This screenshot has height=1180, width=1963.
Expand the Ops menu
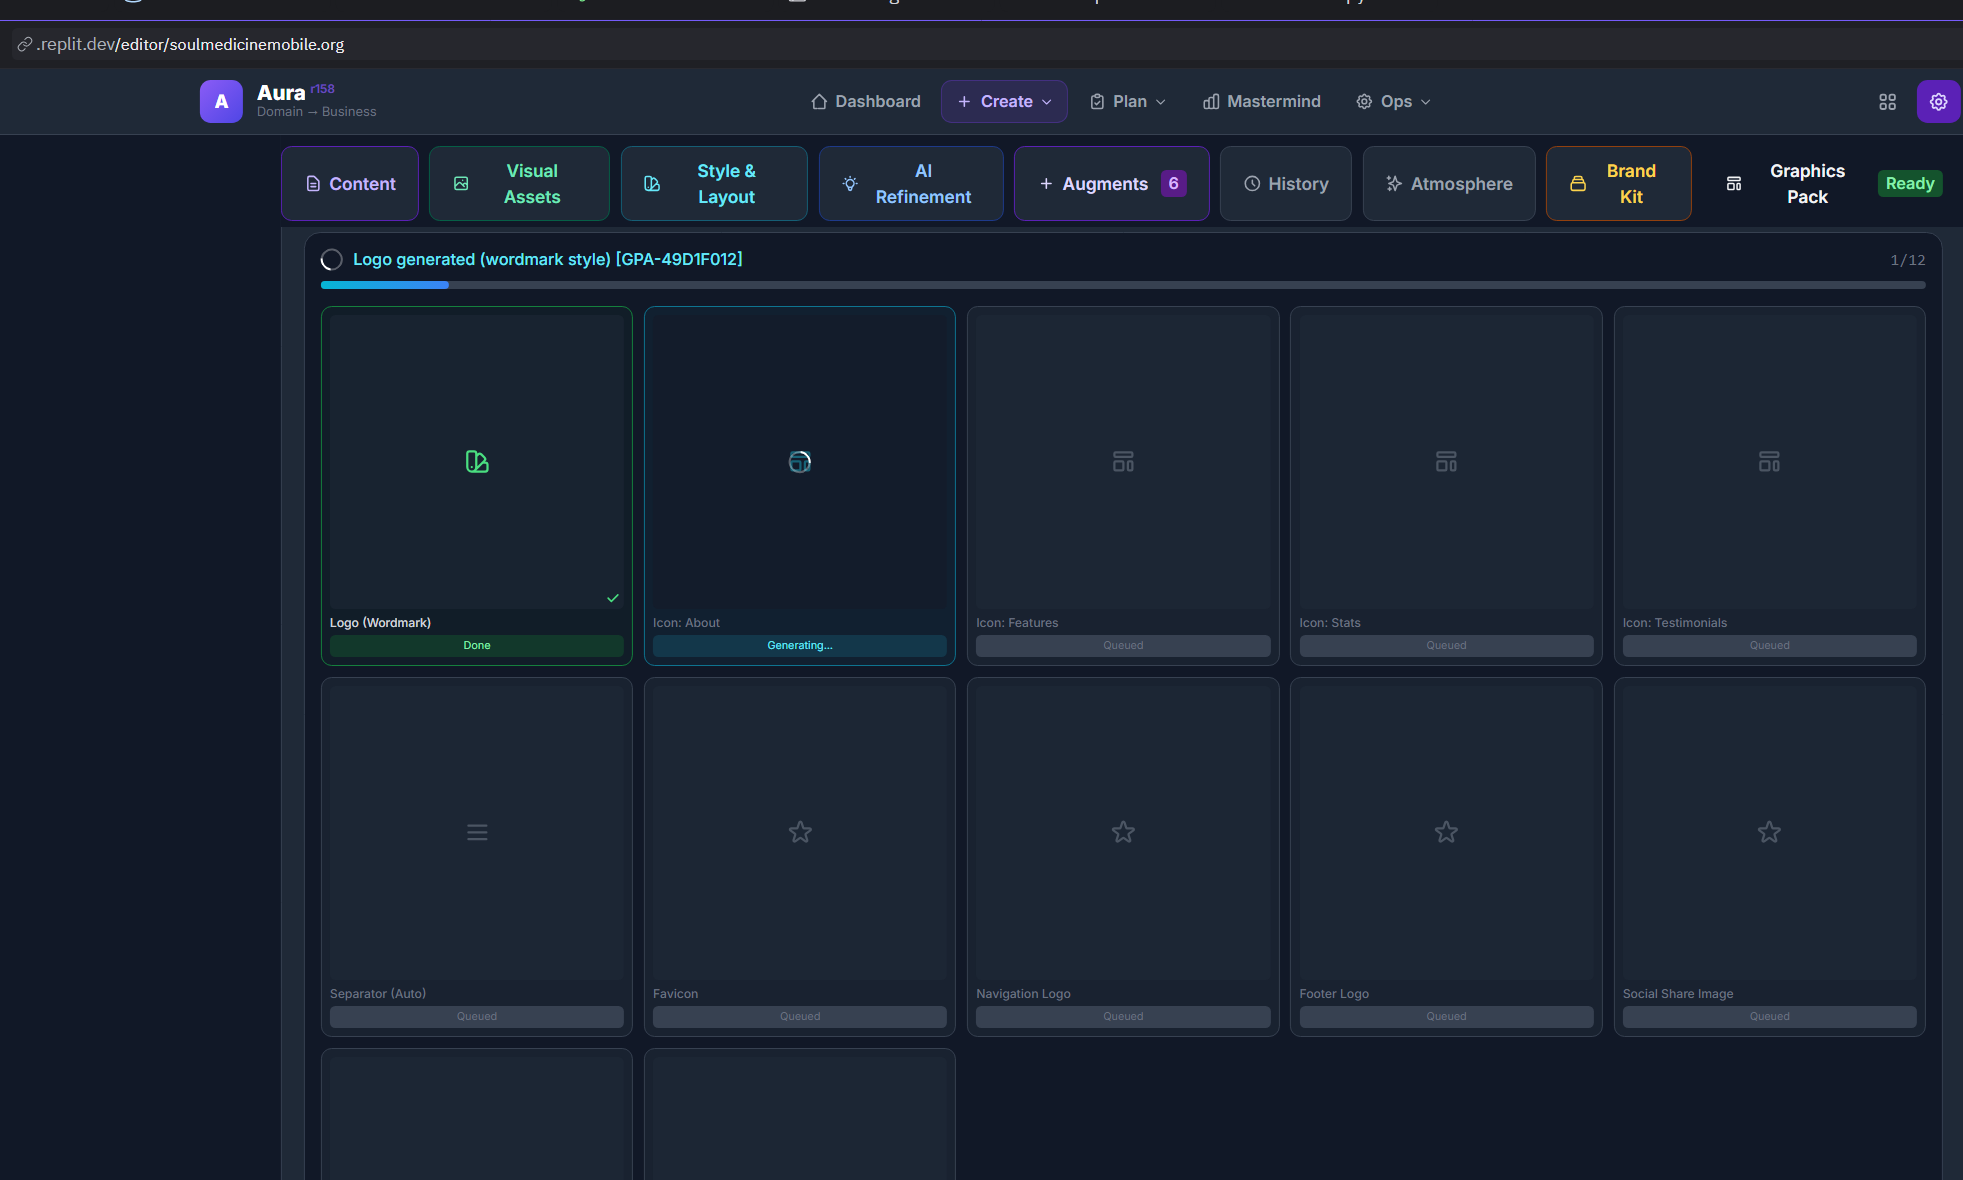click(1394, 102)
